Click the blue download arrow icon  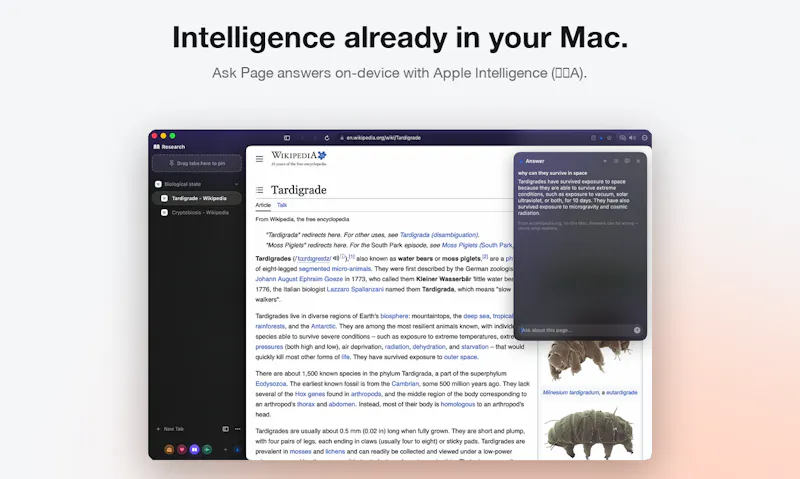click(237, 449)
